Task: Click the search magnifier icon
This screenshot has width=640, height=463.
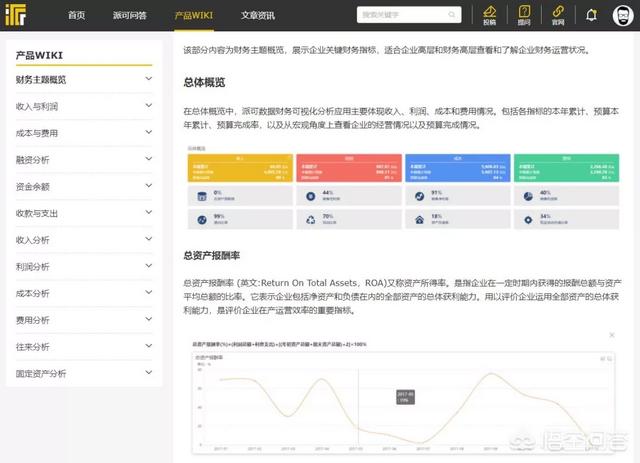Action: coord(454,16)
